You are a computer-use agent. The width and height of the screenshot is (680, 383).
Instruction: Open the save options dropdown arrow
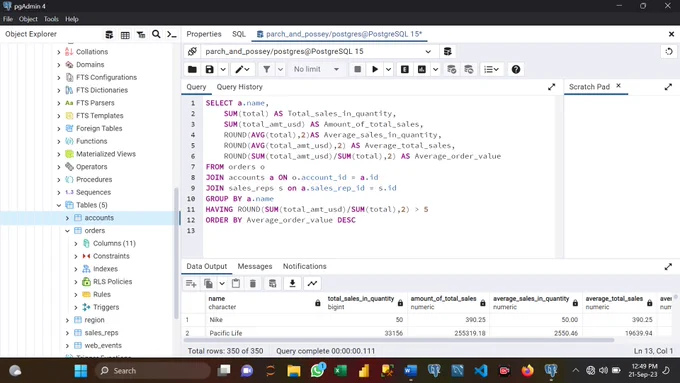click(223, 69)
